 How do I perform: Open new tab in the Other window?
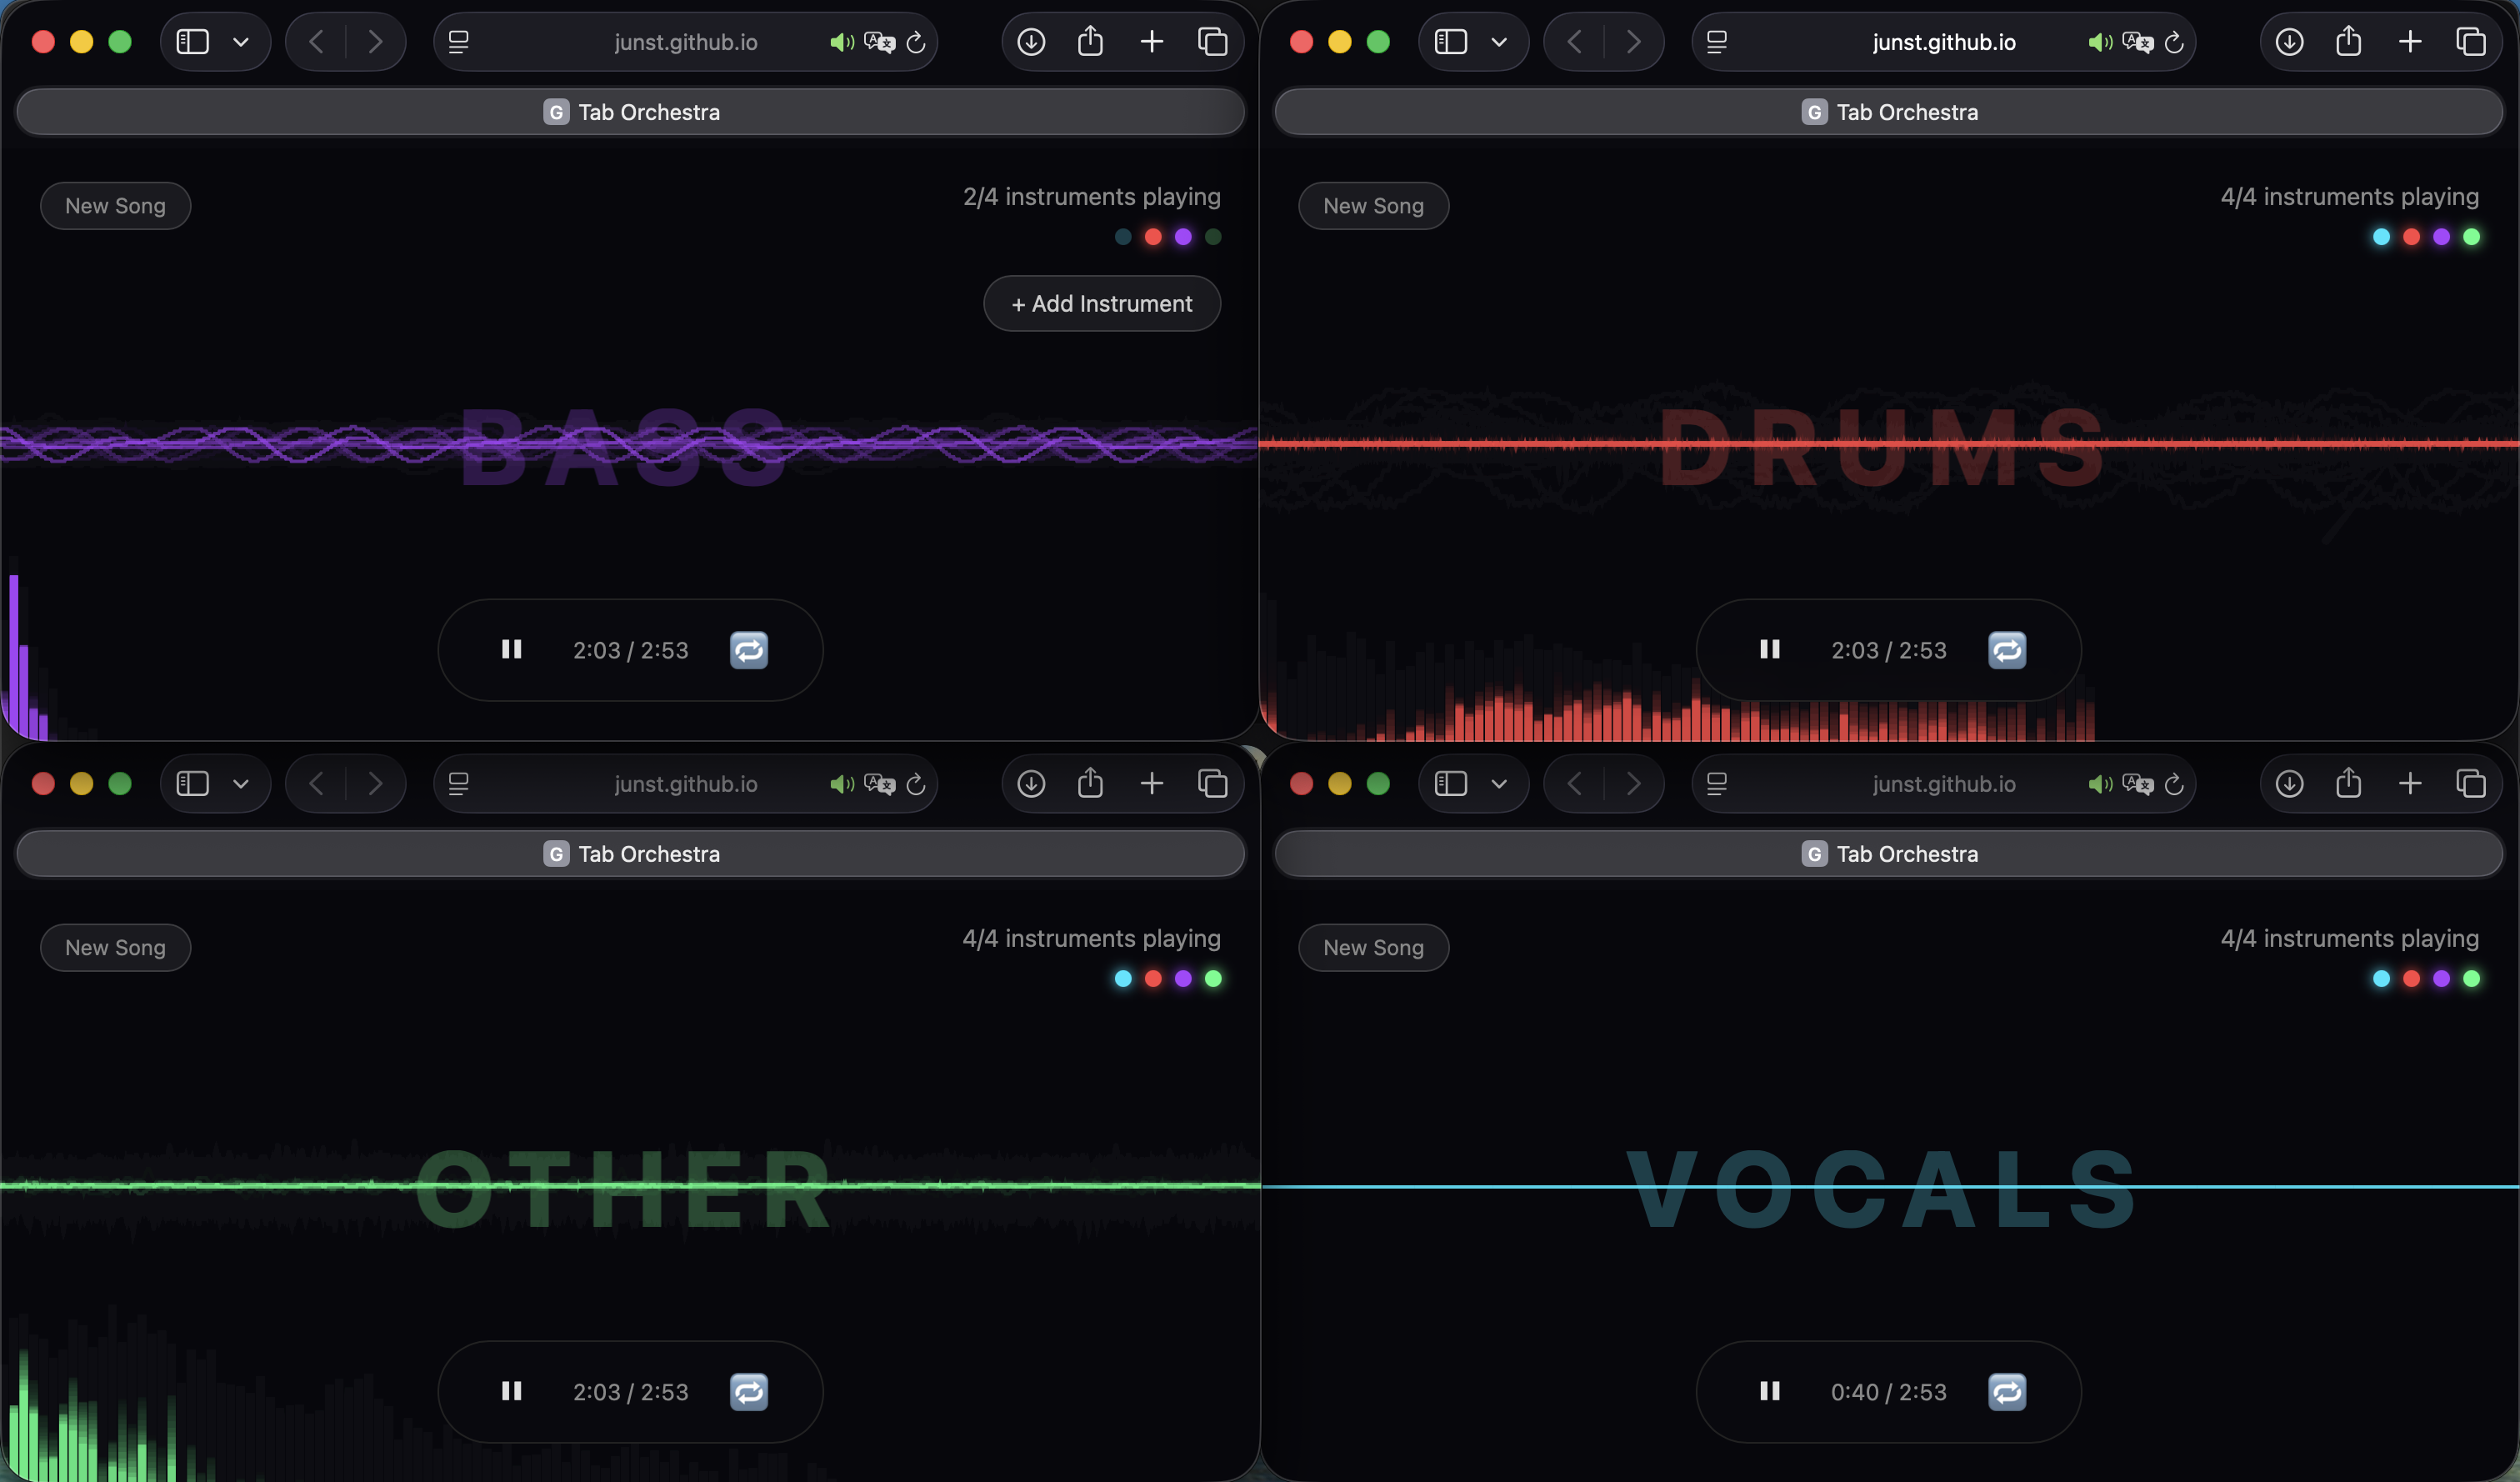1152,784
